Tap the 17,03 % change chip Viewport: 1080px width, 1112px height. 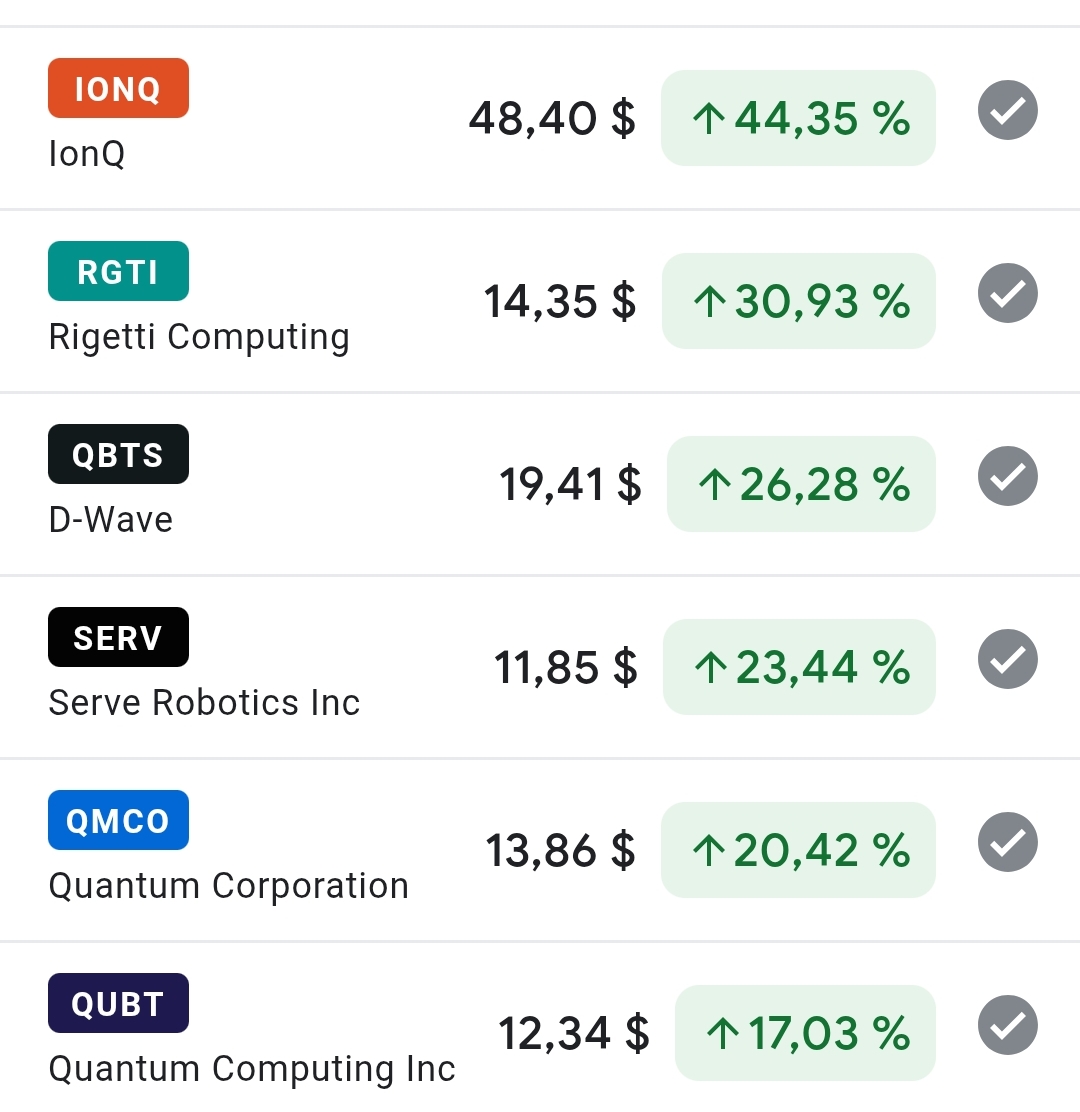[x=805, y=1033]
